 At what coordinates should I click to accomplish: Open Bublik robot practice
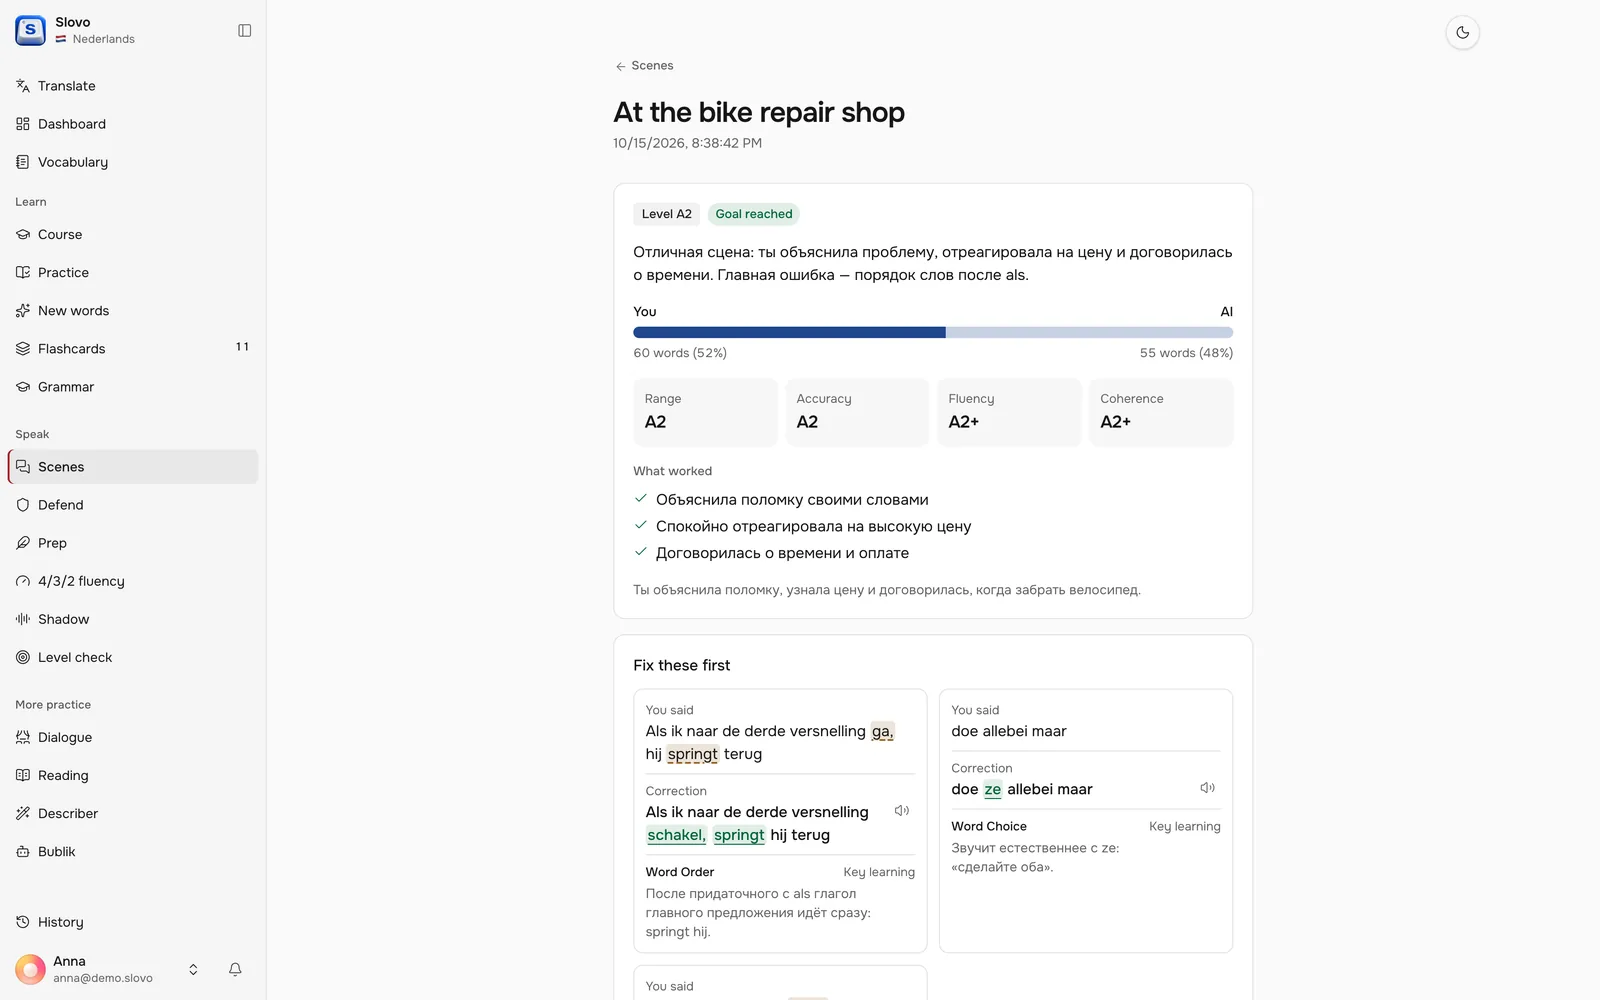[x=133, y=851]
